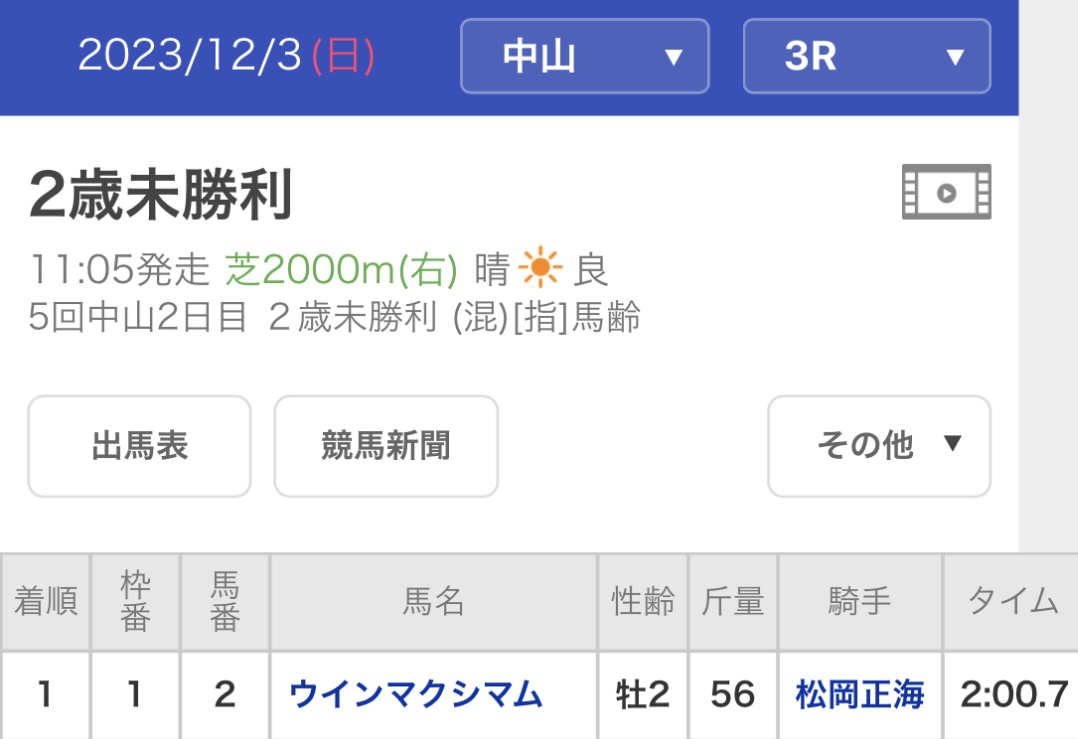Select the 騎手 column header

click(860, 602)
